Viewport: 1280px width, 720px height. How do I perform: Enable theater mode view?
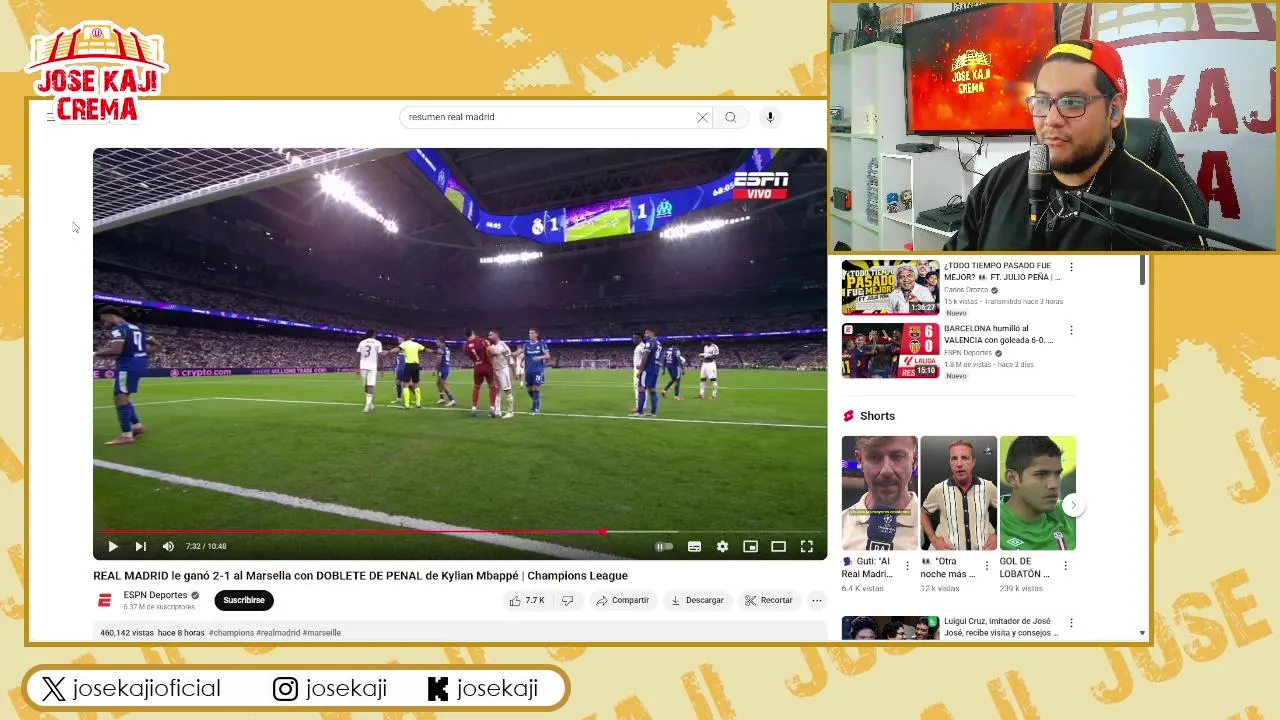point(778,546)
